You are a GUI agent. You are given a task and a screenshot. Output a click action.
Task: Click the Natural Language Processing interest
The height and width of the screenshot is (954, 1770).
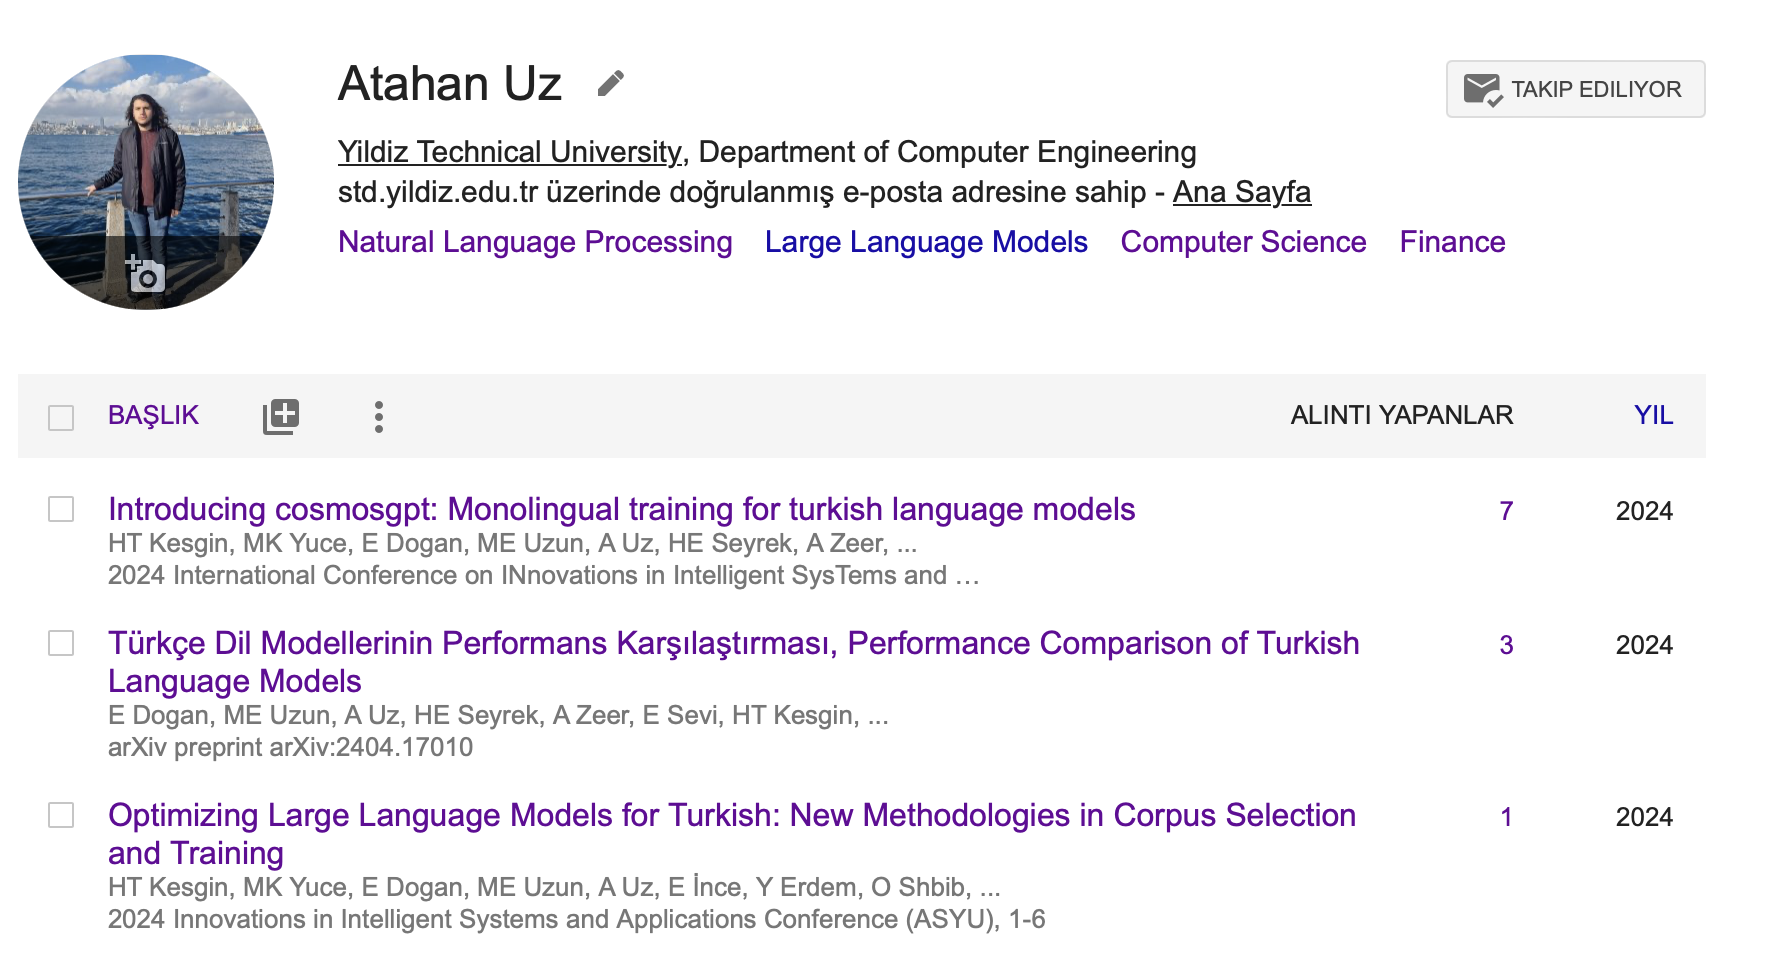point(535,242)
